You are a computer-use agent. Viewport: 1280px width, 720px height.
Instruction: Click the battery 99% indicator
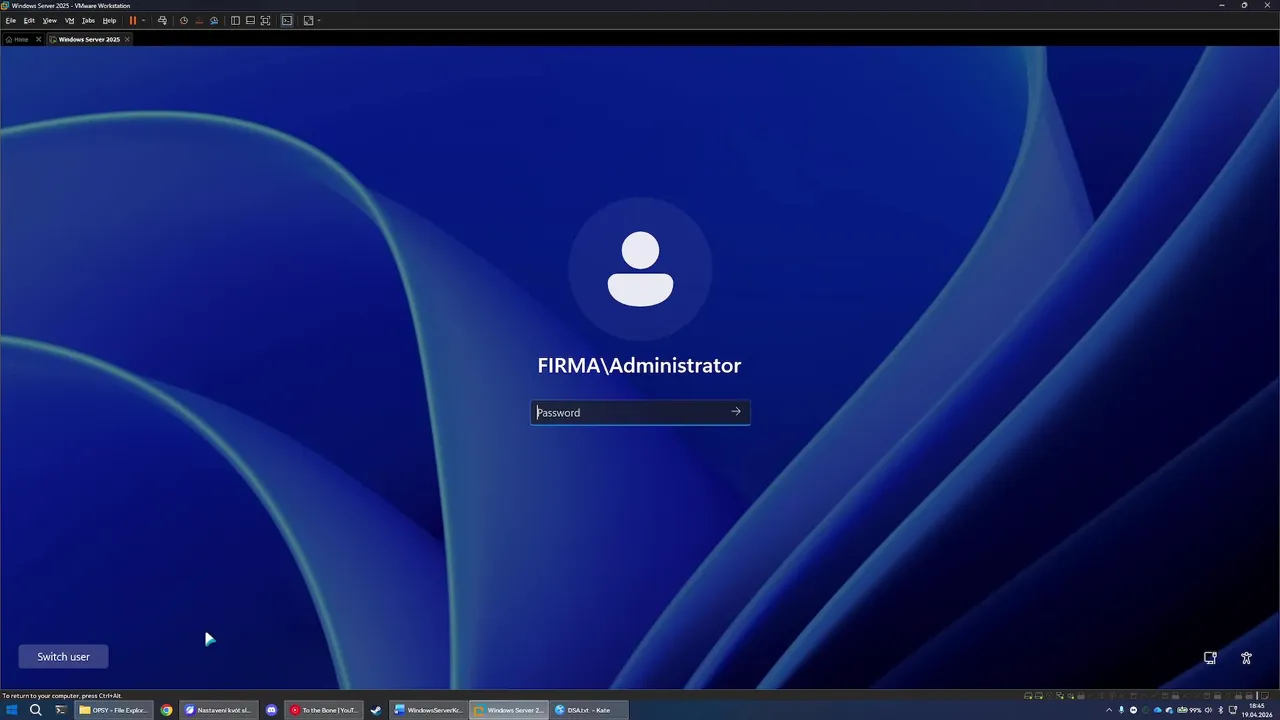(x=1191, y=710)
